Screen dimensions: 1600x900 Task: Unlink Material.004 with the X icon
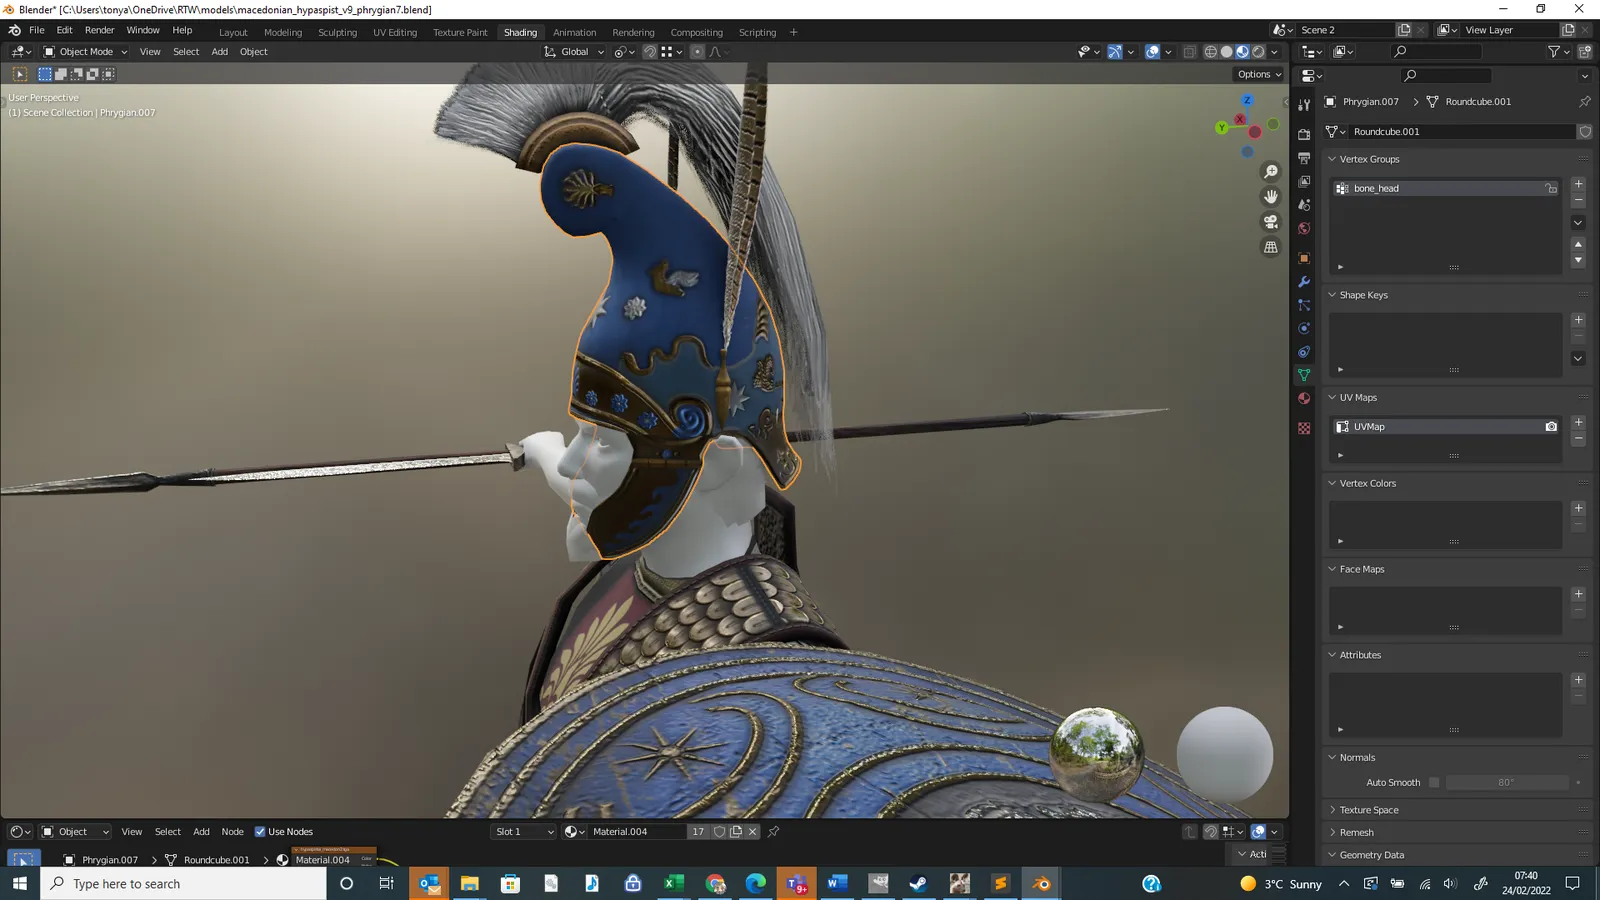tap(753, 832)
